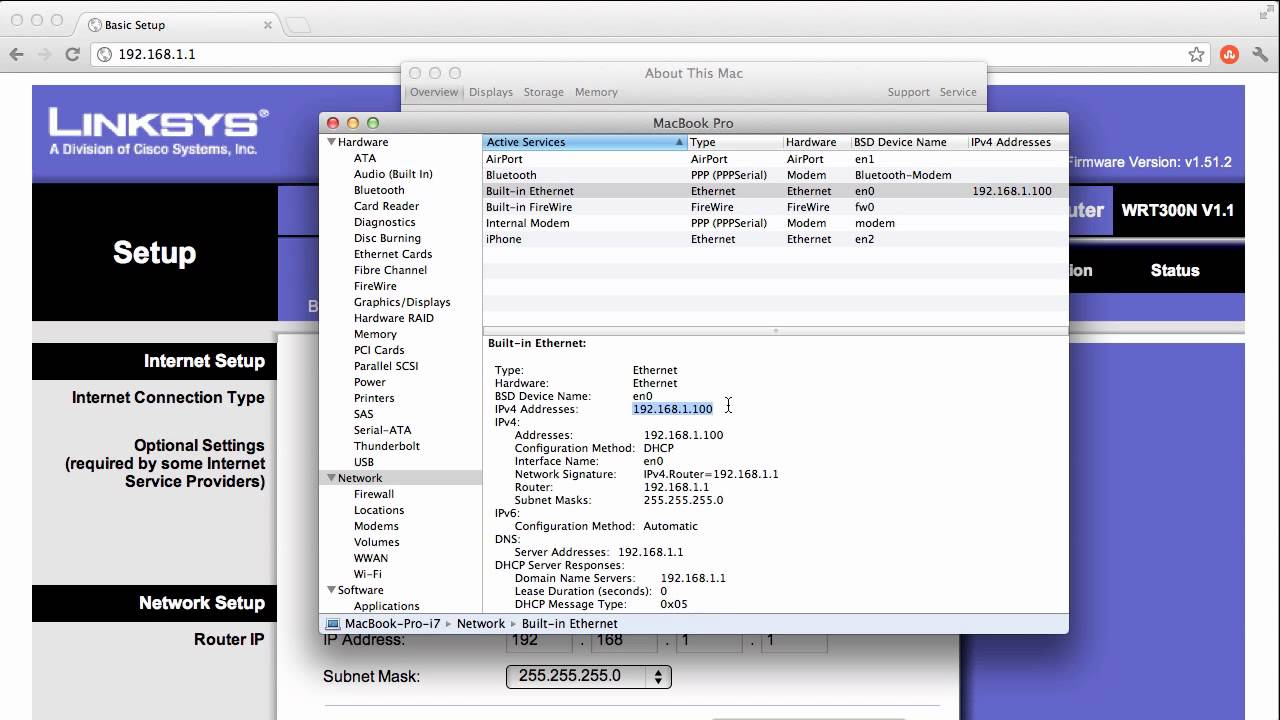Bookmark the page with the star icon
1280x720 pixels.
point(1196,55)
